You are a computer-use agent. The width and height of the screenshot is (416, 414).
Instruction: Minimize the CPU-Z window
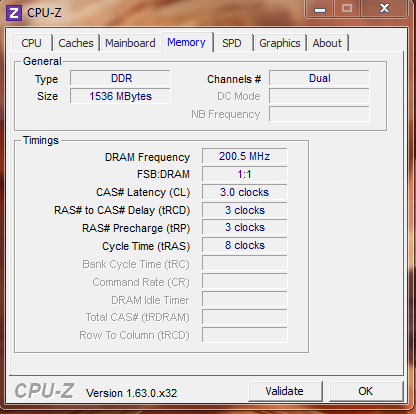tap(320, 9)
